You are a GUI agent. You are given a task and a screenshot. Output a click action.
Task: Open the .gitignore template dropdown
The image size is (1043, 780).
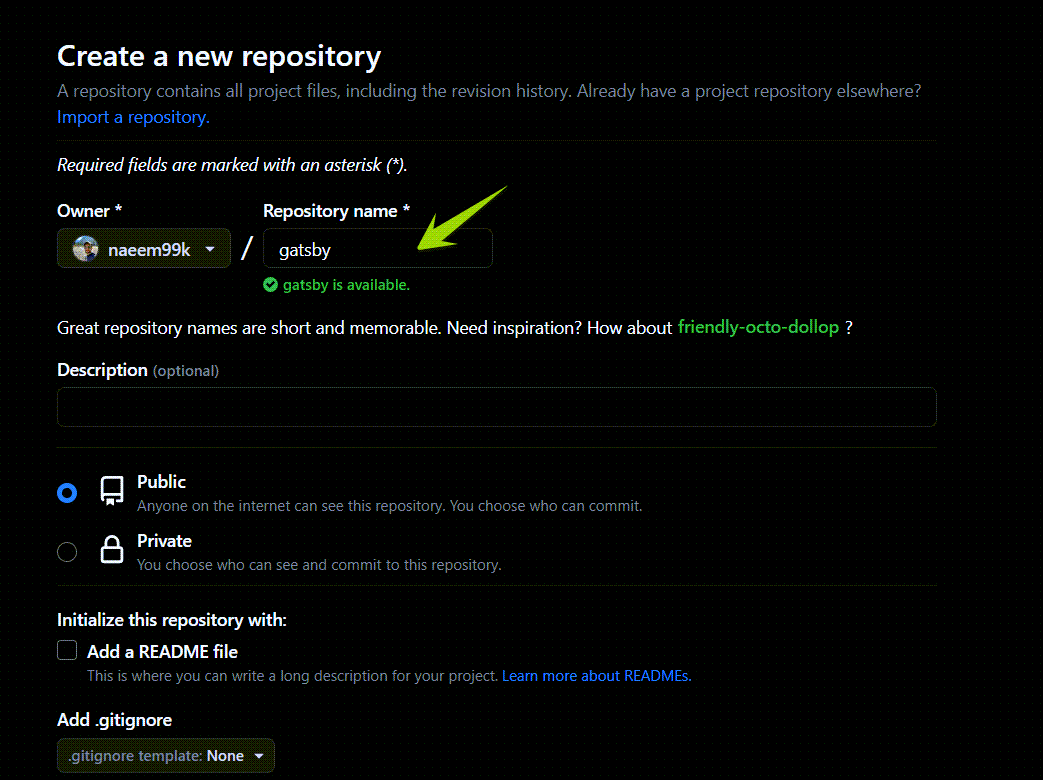[166, 755]
